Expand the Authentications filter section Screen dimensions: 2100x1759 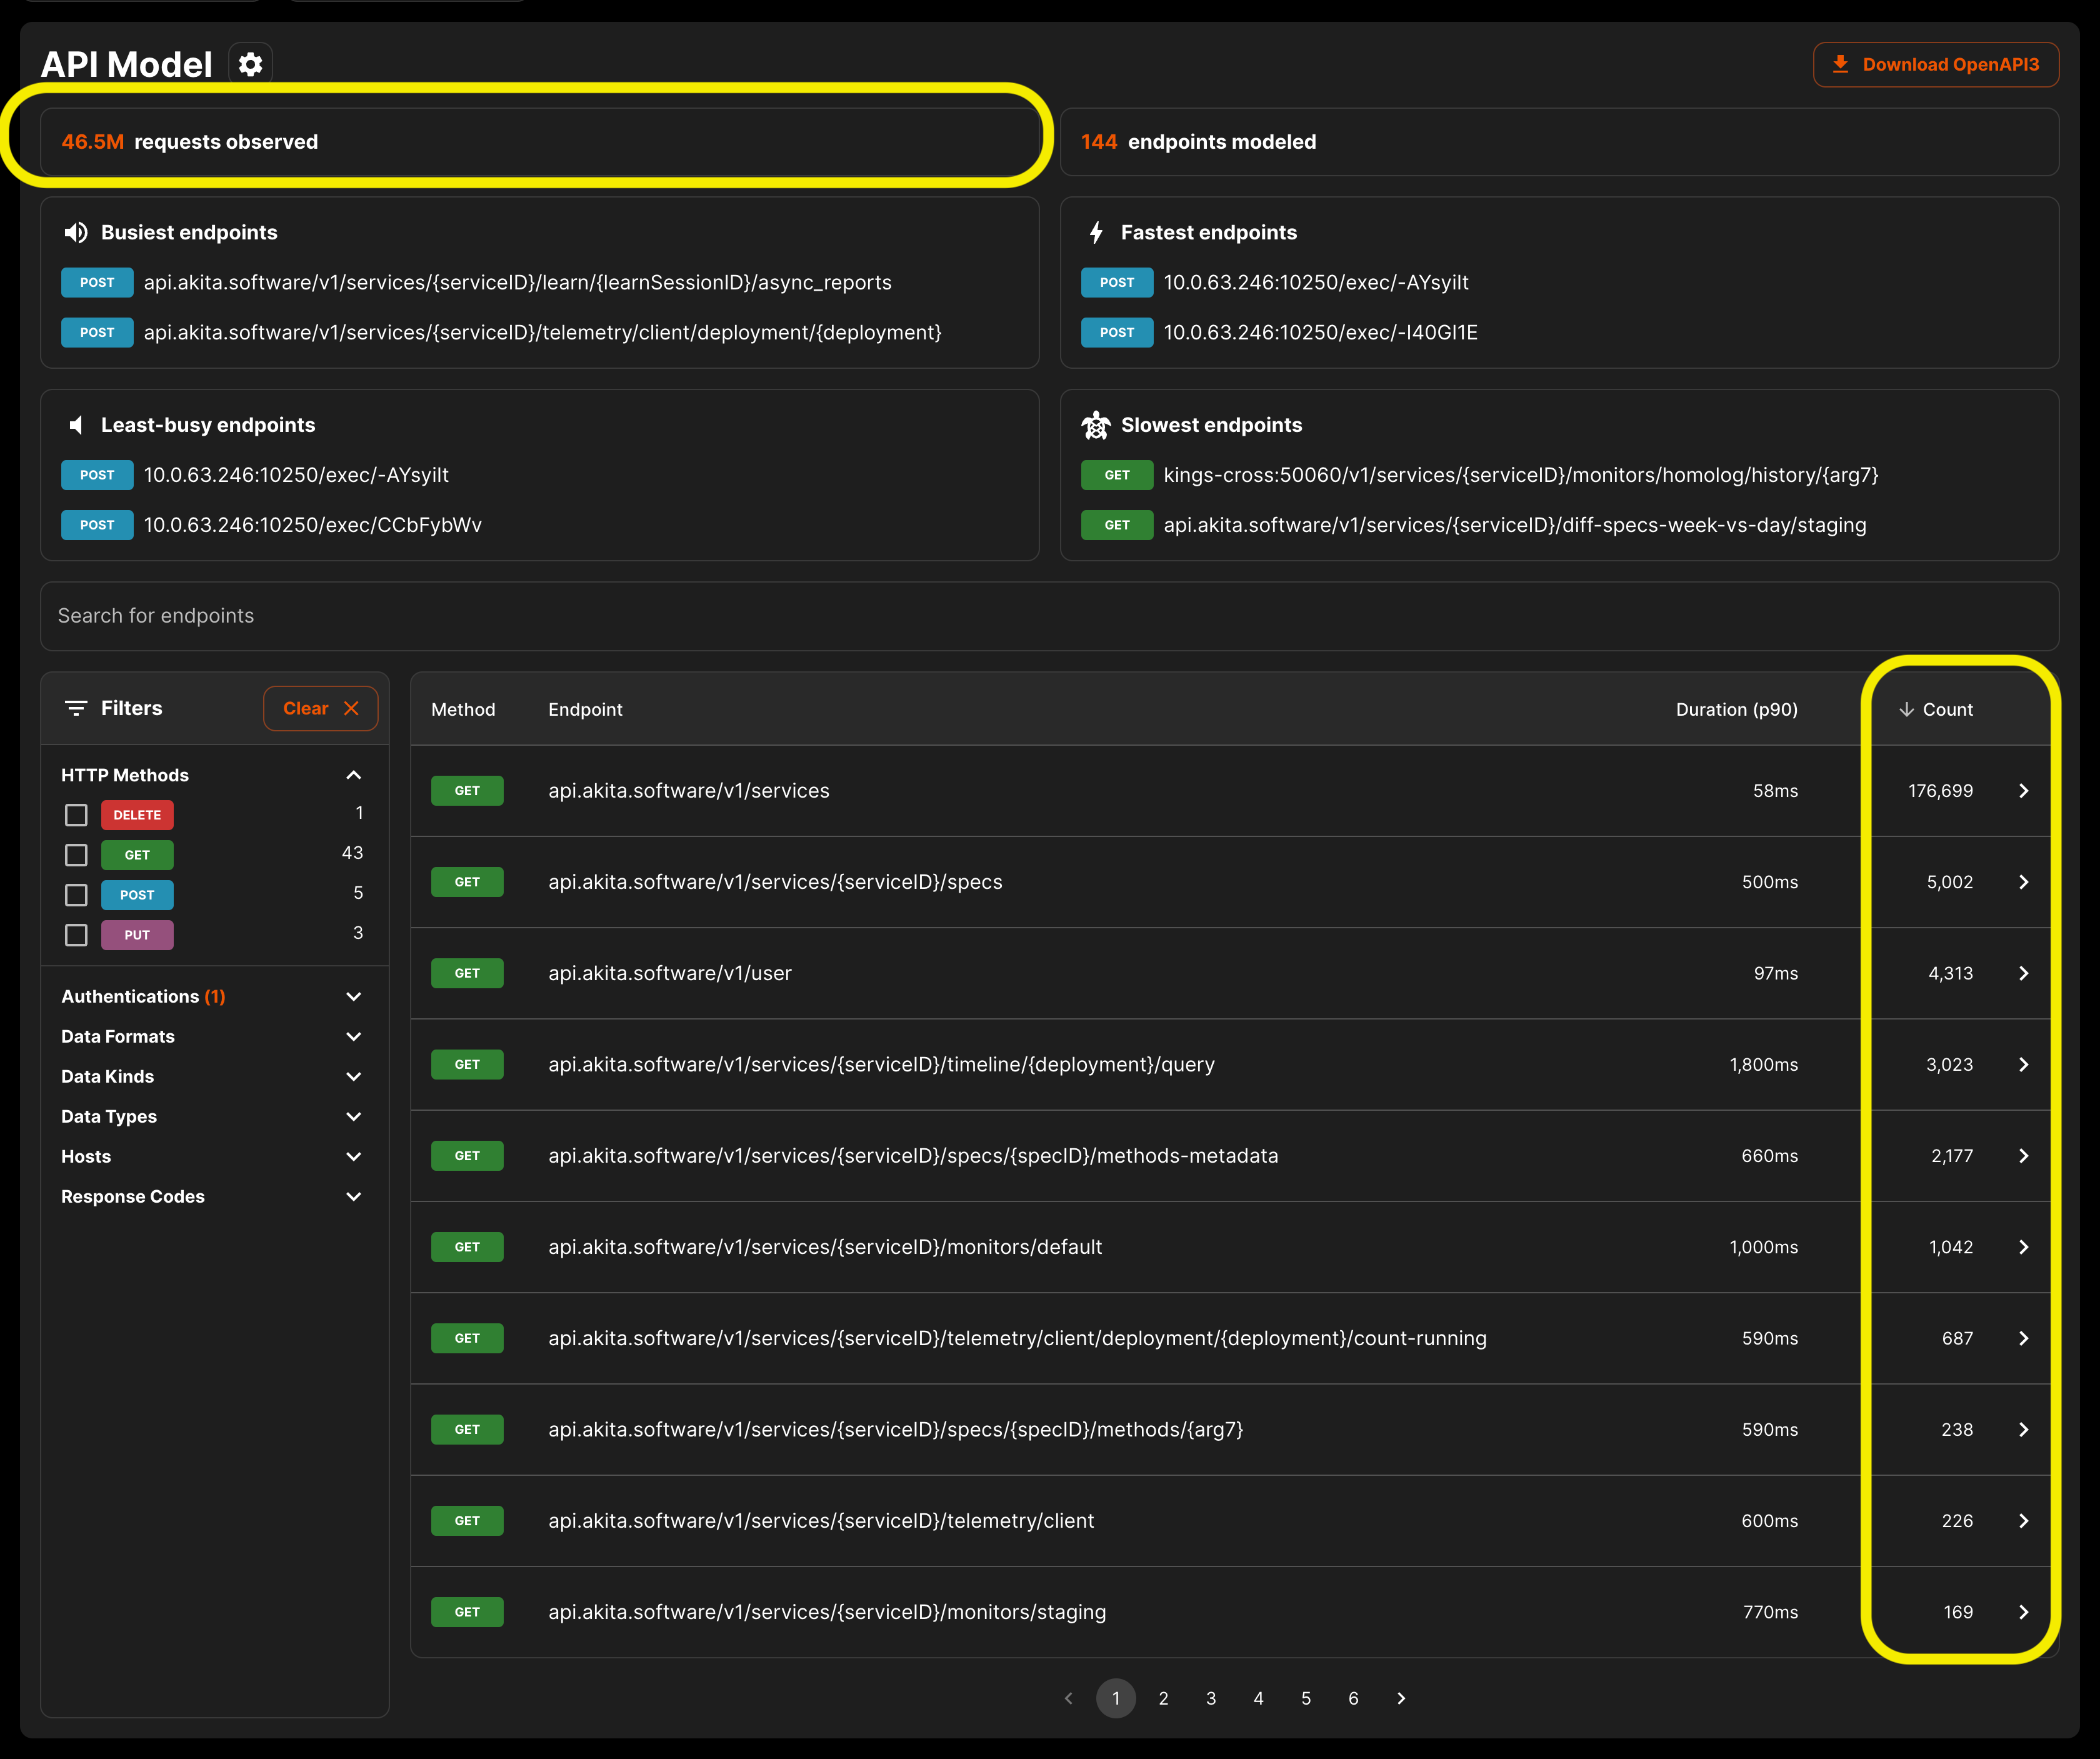click(353, 997)
